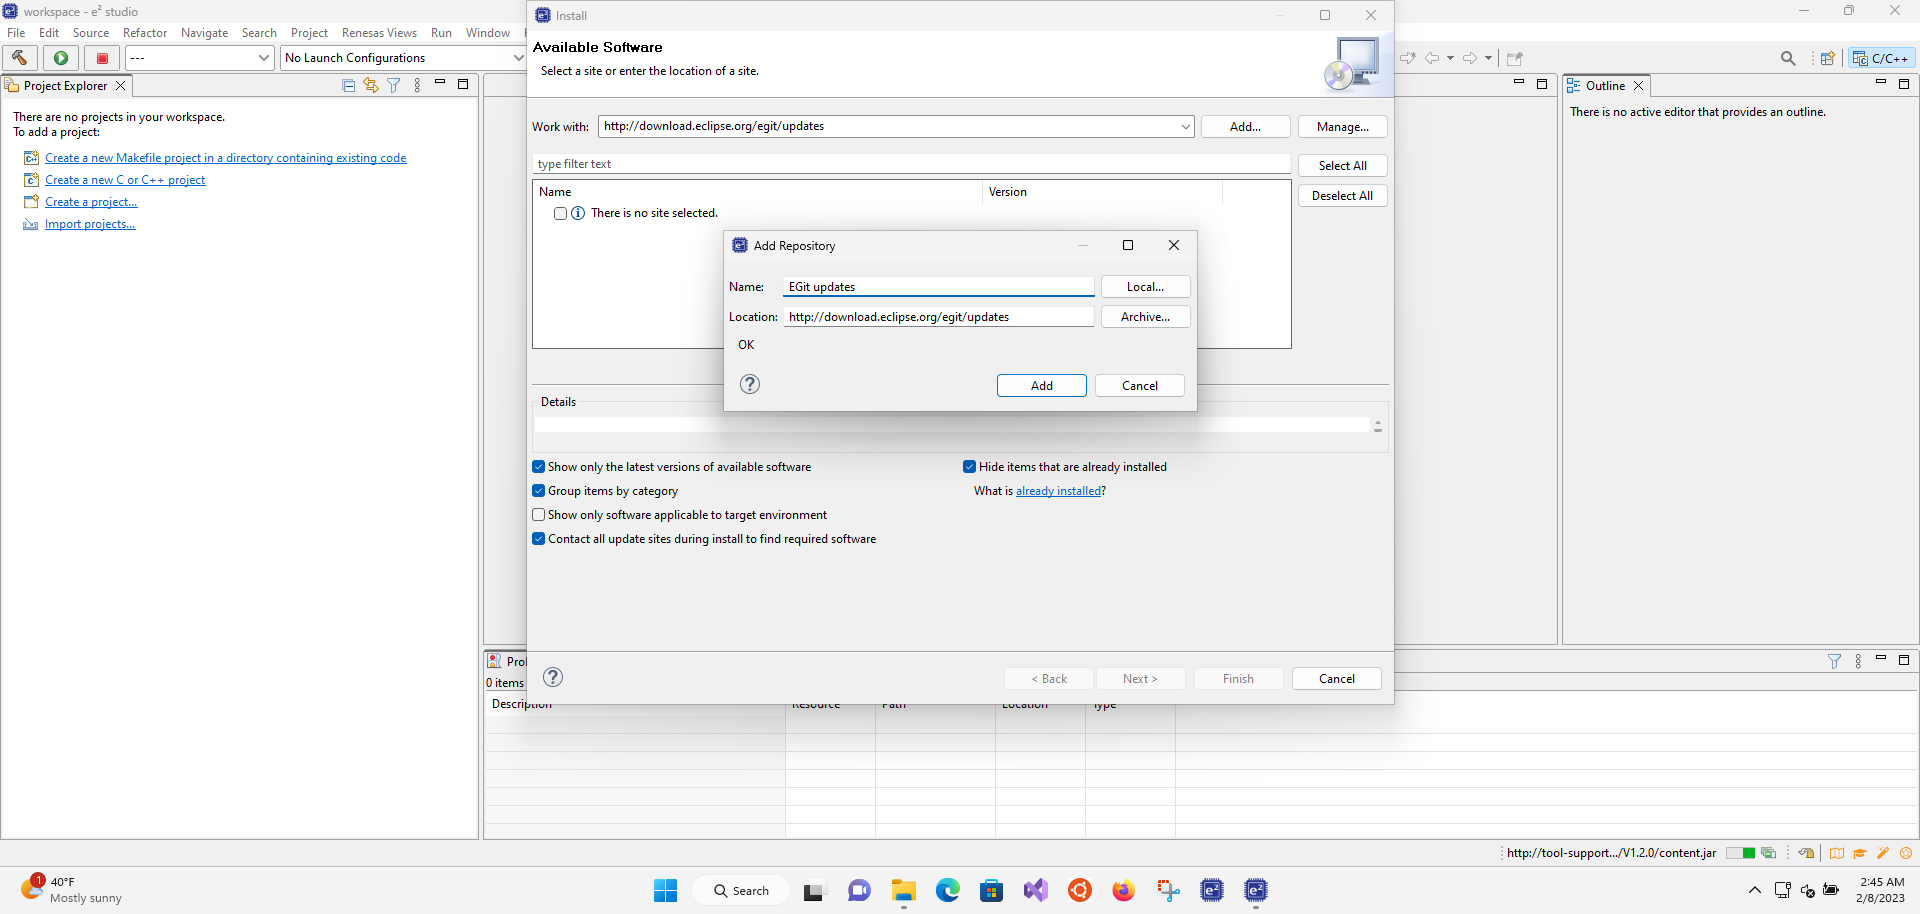This screenshot has height=914, width=1920.
Task: Open the Renesas Views menu
Action: 379,33
